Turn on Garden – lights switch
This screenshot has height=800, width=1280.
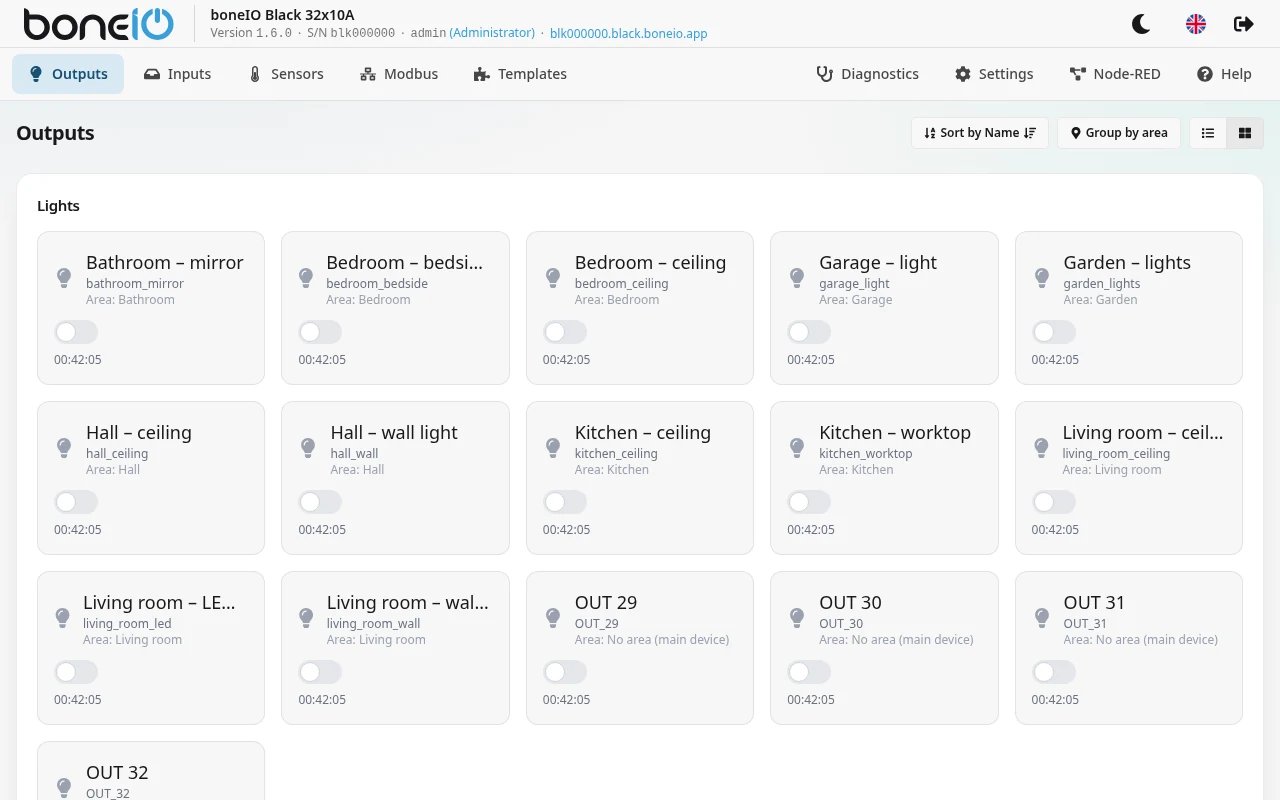pos(1054,332)
